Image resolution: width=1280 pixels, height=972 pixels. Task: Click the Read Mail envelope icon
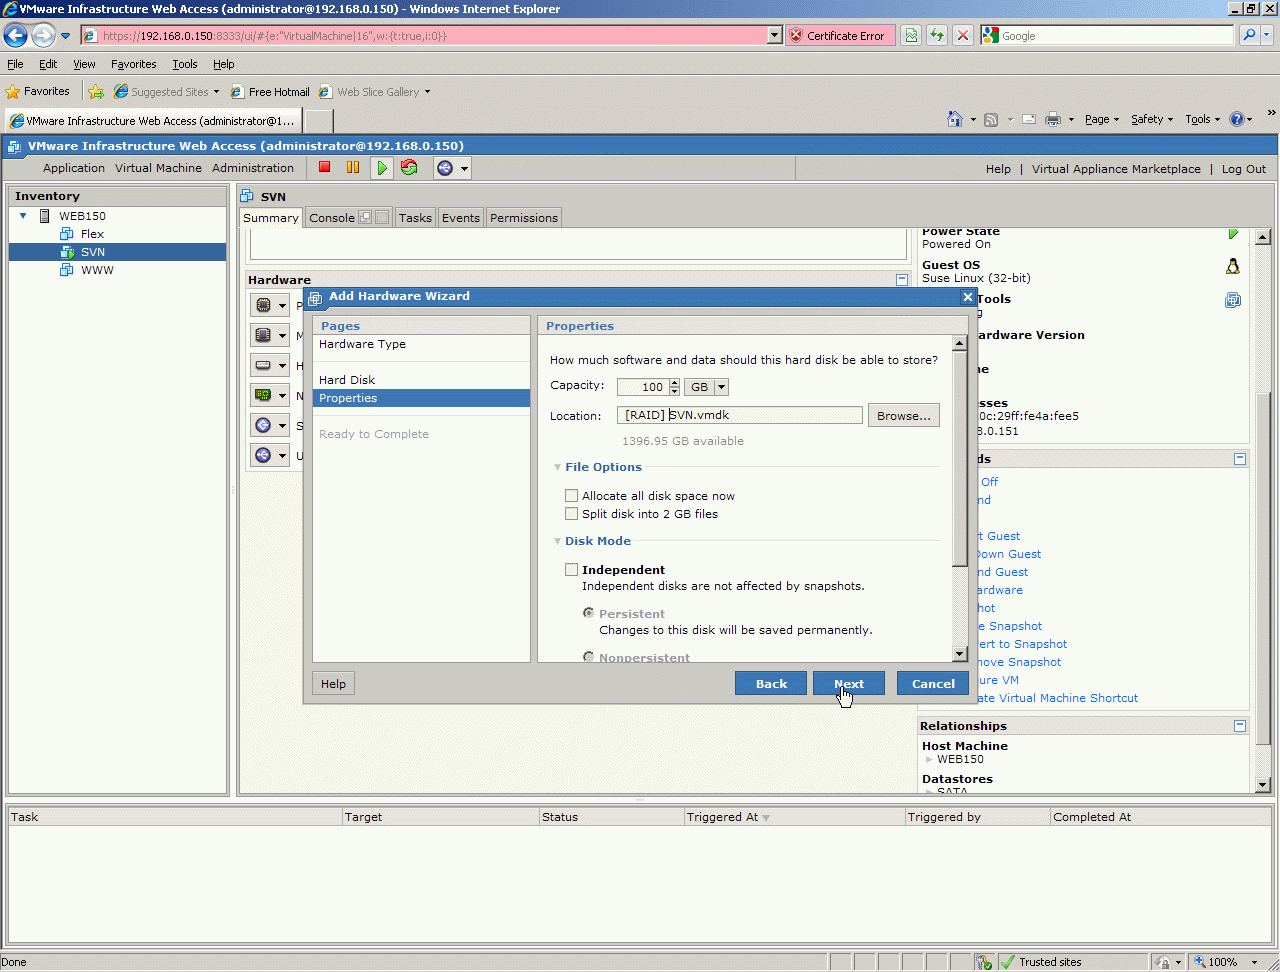1028,119
